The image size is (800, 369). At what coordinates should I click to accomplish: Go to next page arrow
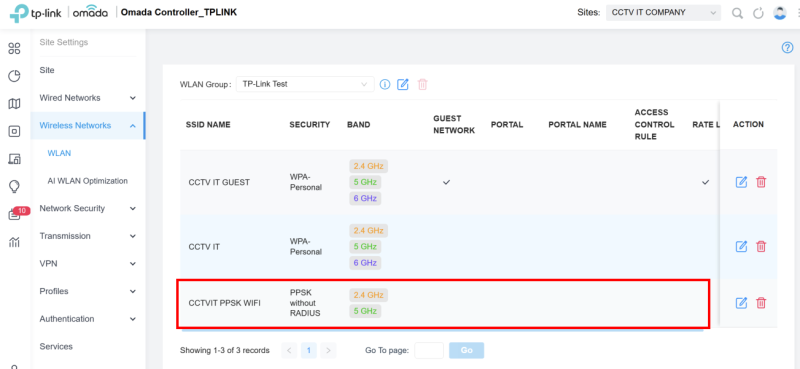328,350
